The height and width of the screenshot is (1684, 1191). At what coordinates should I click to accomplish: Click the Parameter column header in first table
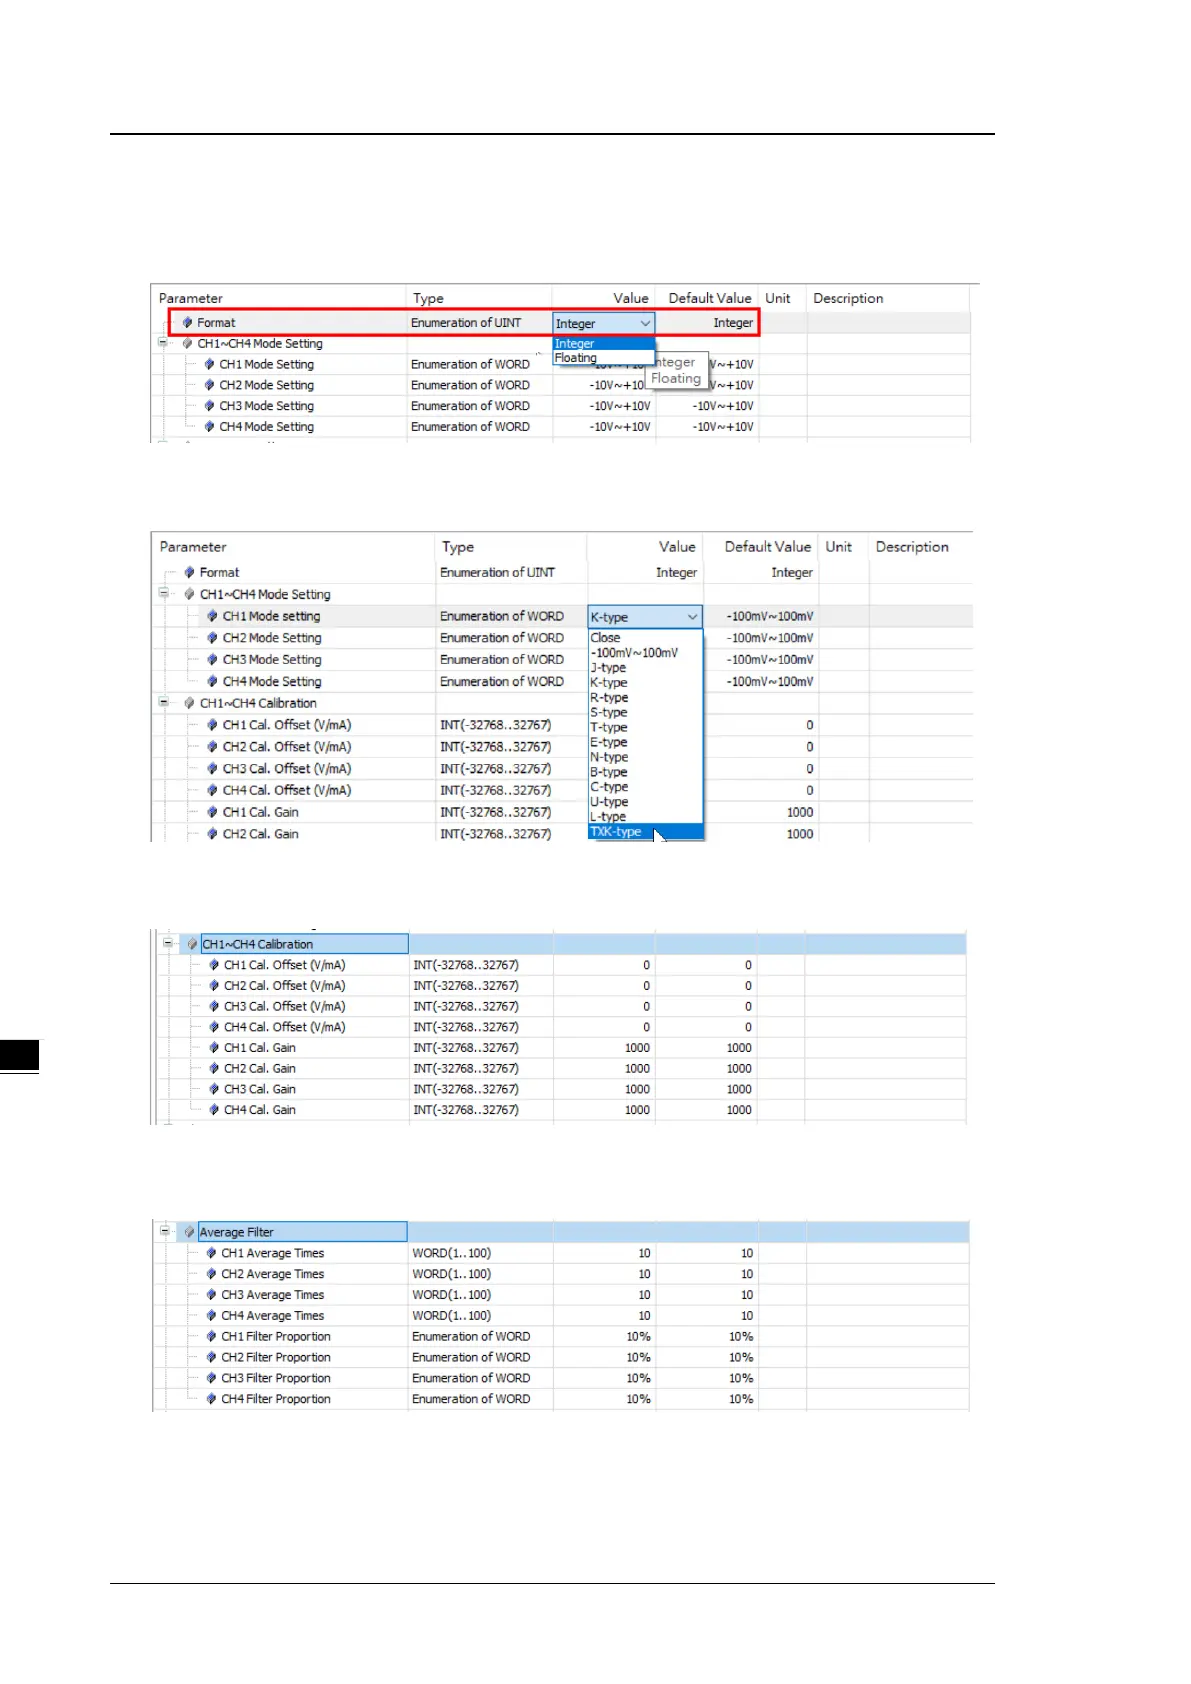click(191, 298)
